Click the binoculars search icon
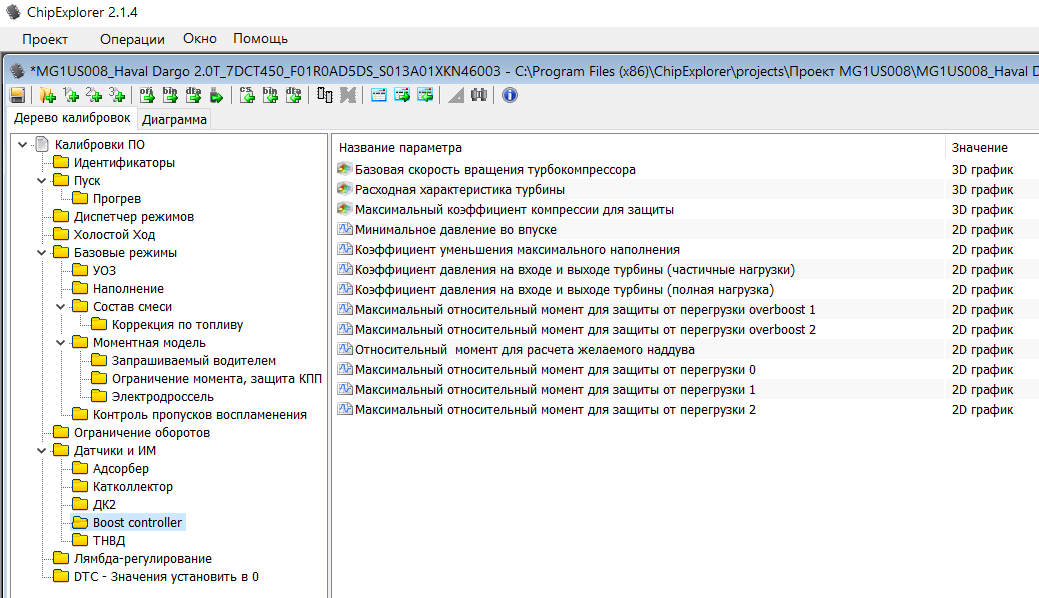 (x=479, y=95)
